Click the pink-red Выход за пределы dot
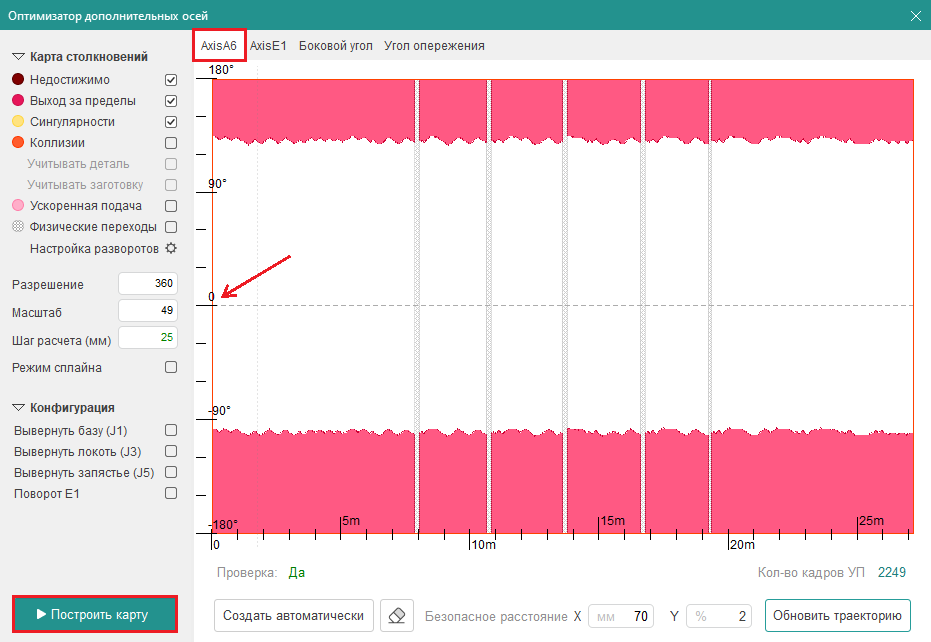 click(x=18, y=101)
